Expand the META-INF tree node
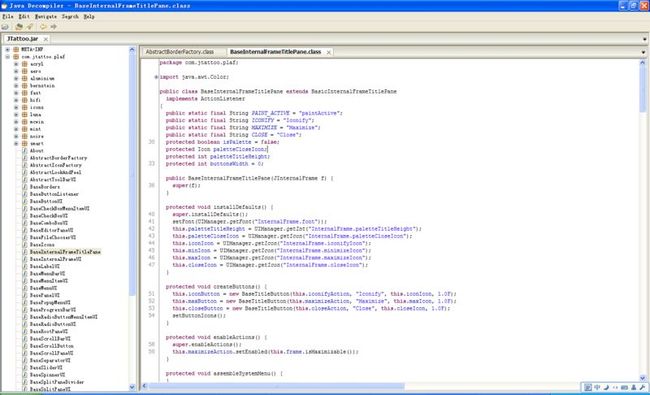Image resolution: width=650 pixels, height=395 pixels. point(7,49)
